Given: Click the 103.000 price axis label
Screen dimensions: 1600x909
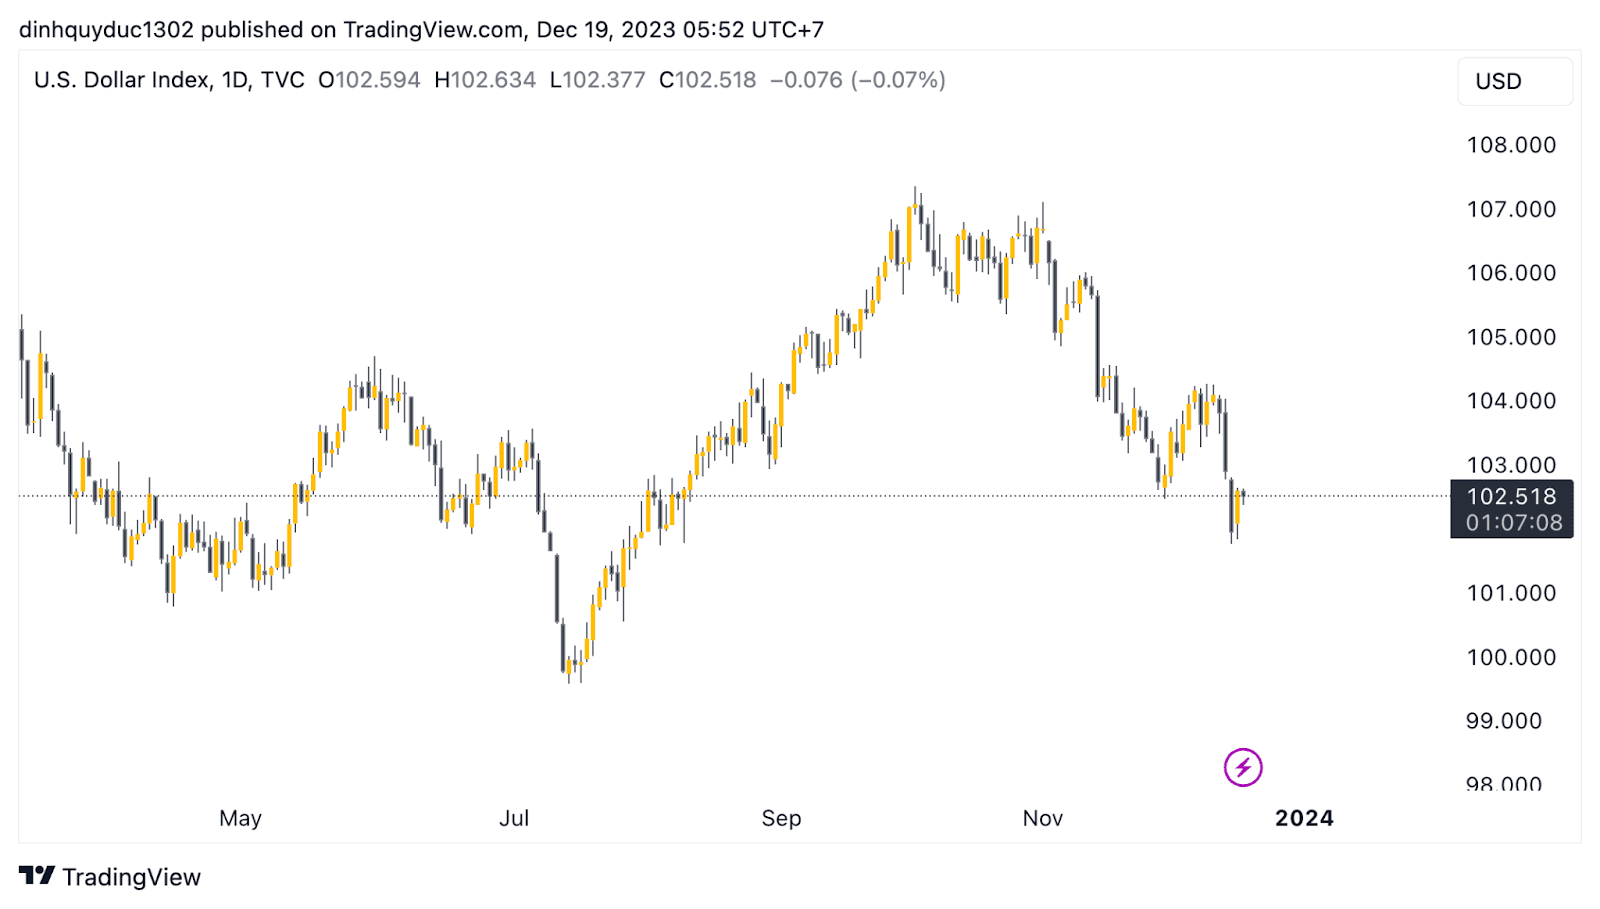Looking at the screenshot, I should coord(1511,465).
